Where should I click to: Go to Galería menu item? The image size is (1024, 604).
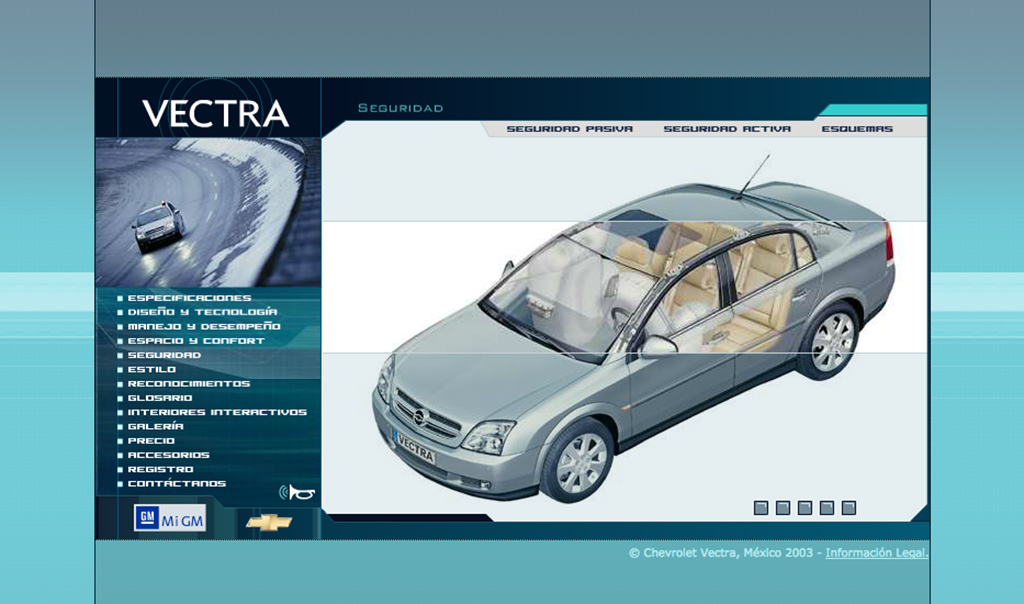pos(155,426)
